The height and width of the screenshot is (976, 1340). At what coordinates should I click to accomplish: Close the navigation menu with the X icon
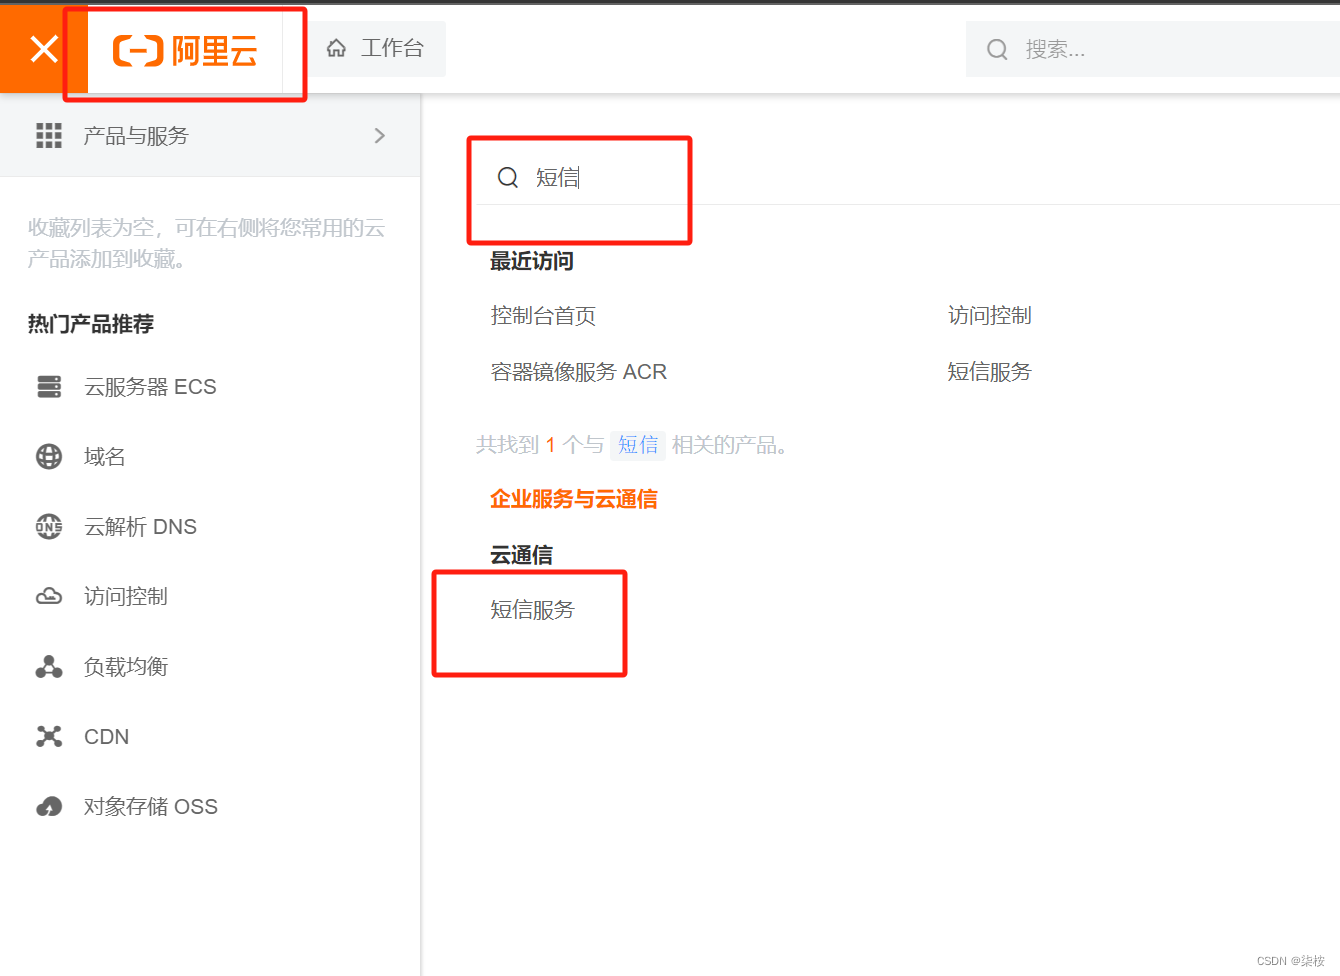coord(44,48)
